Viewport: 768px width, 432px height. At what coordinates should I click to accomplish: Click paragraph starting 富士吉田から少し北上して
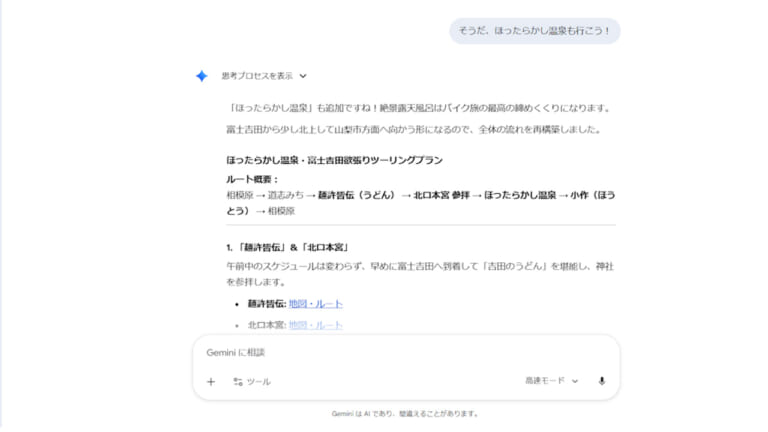point(414,130)
